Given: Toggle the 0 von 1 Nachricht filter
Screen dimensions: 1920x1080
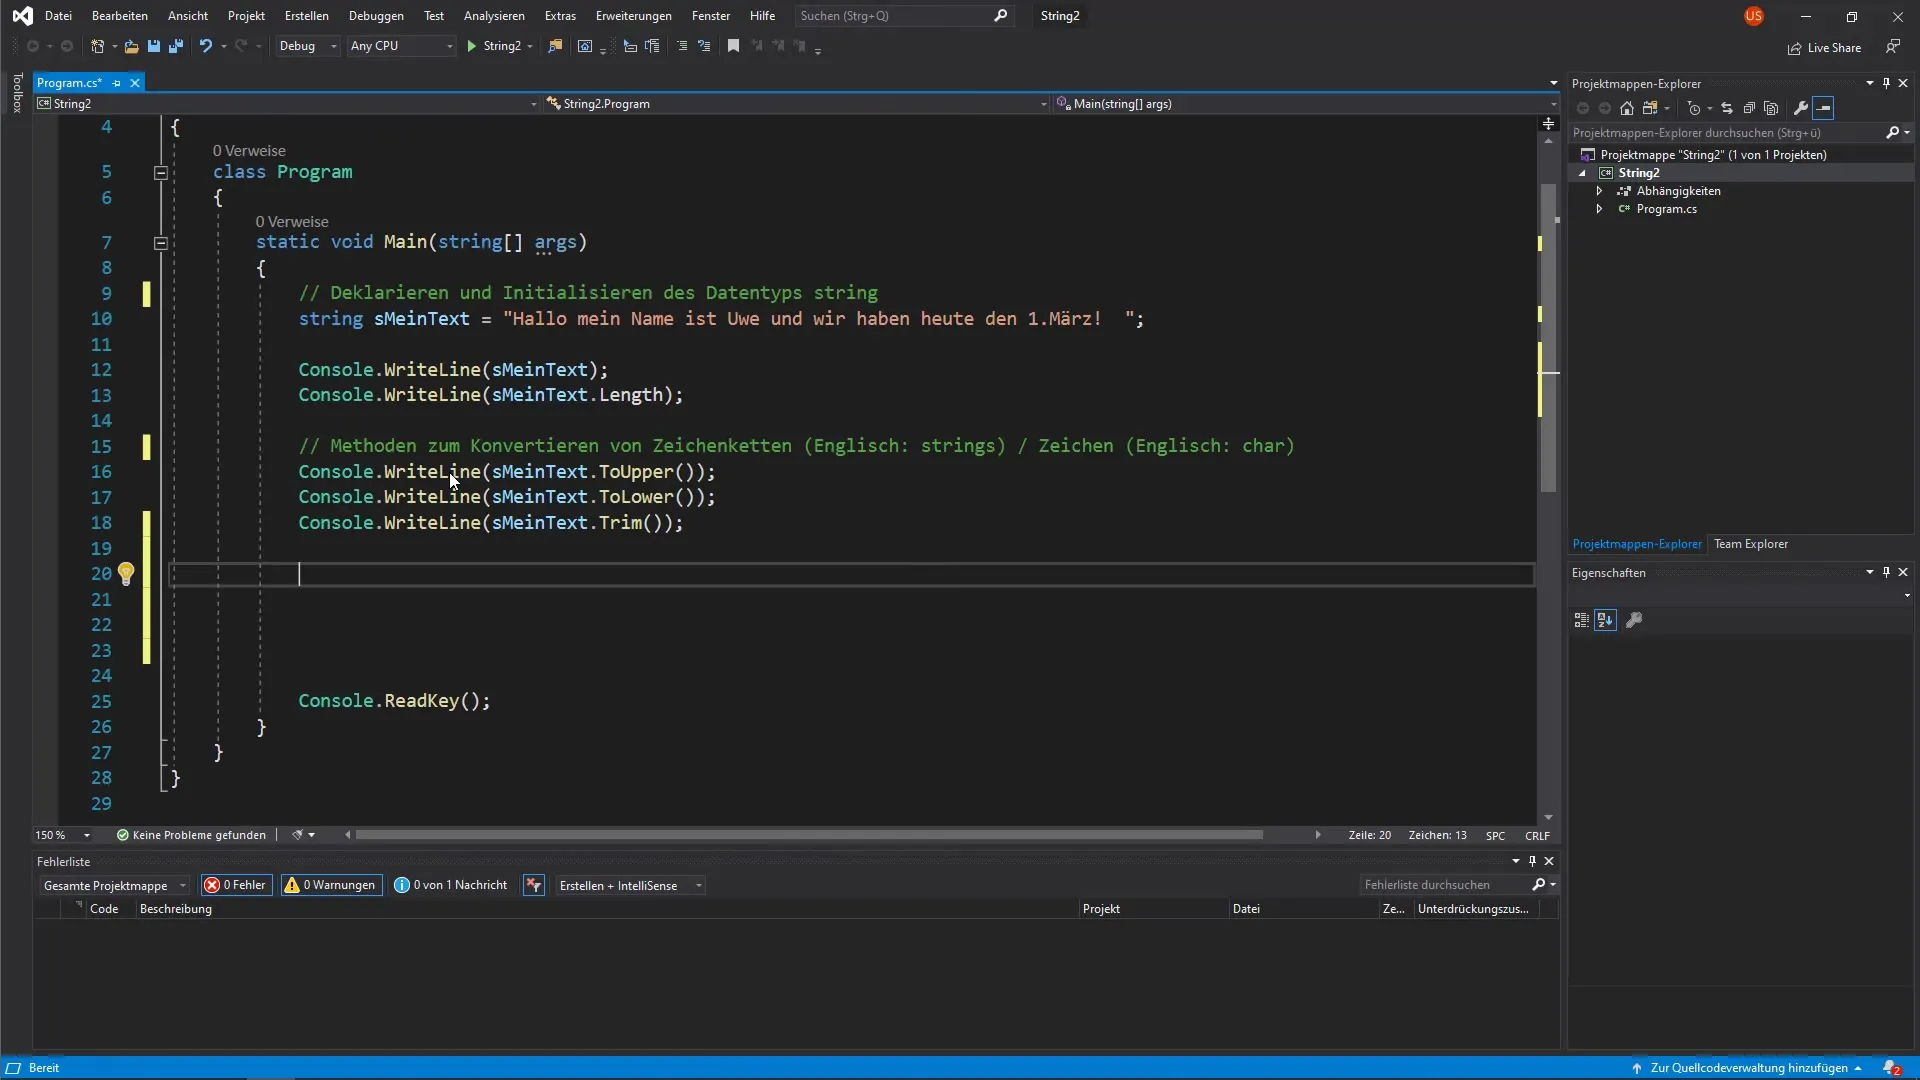Looking at the screenshot, I should click(x=451, y=885).
